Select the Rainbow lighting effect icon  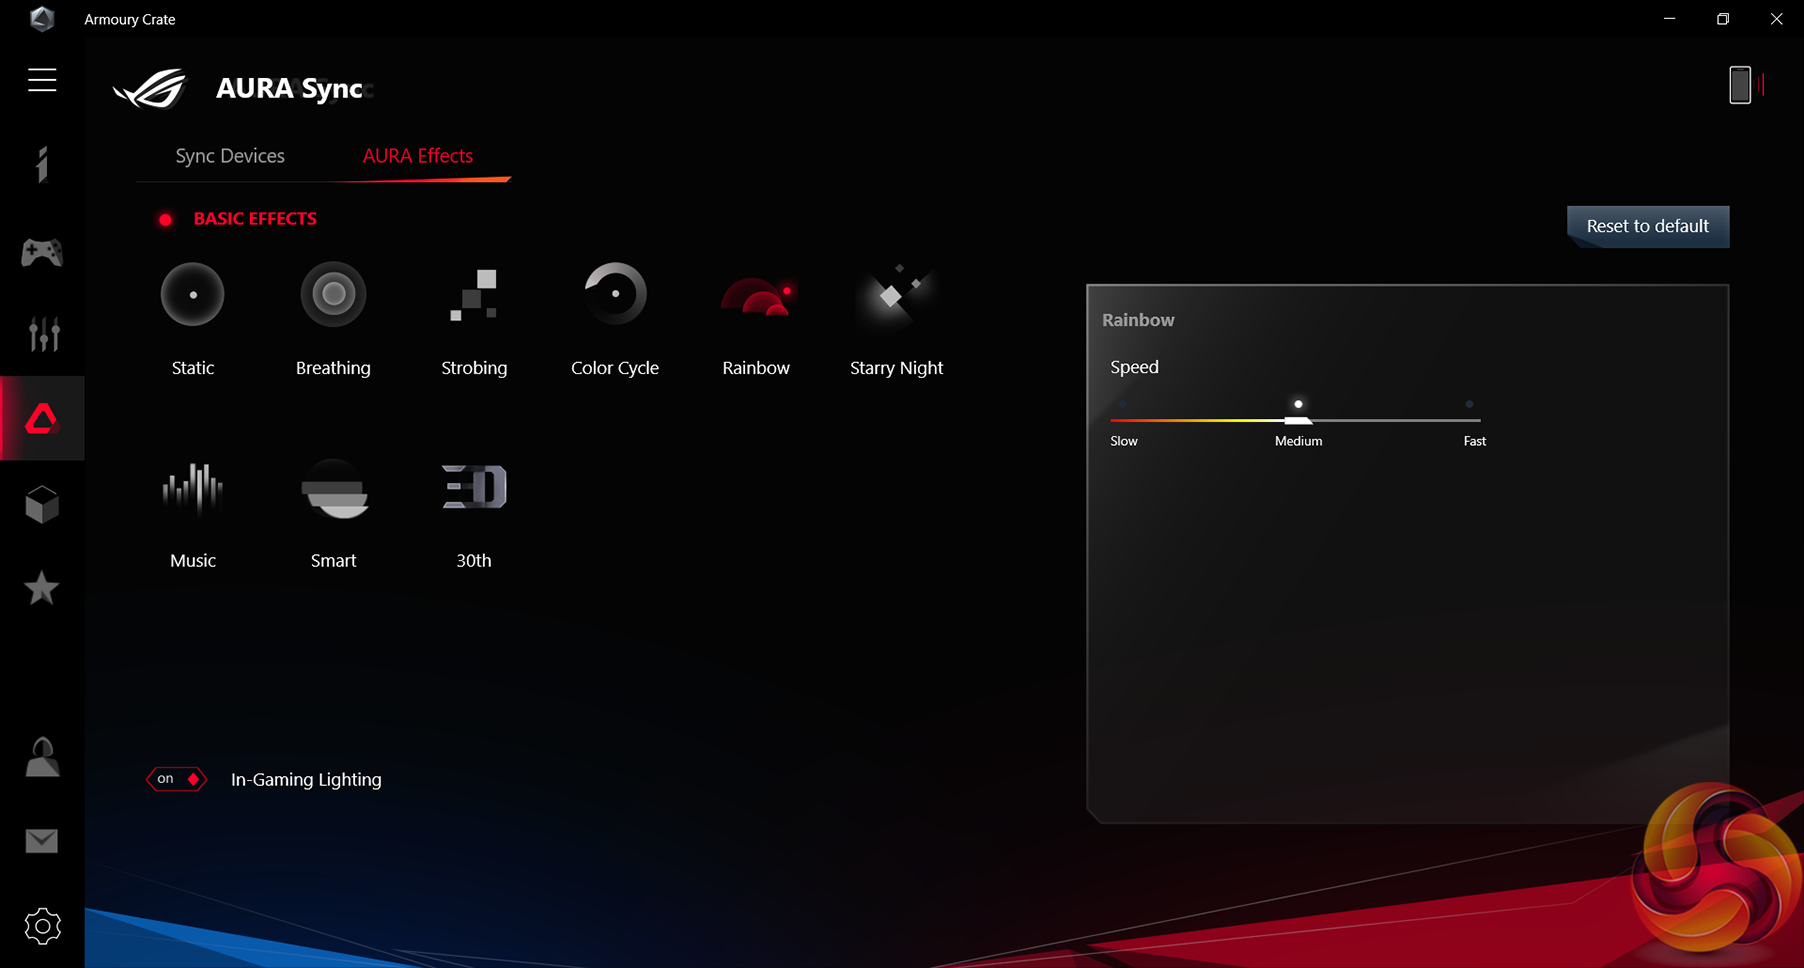click(757, 296)
